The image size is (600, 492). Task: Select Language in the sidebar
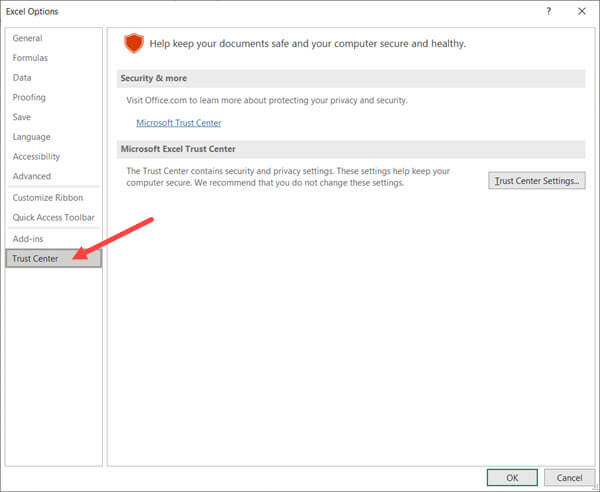(32, 137)
